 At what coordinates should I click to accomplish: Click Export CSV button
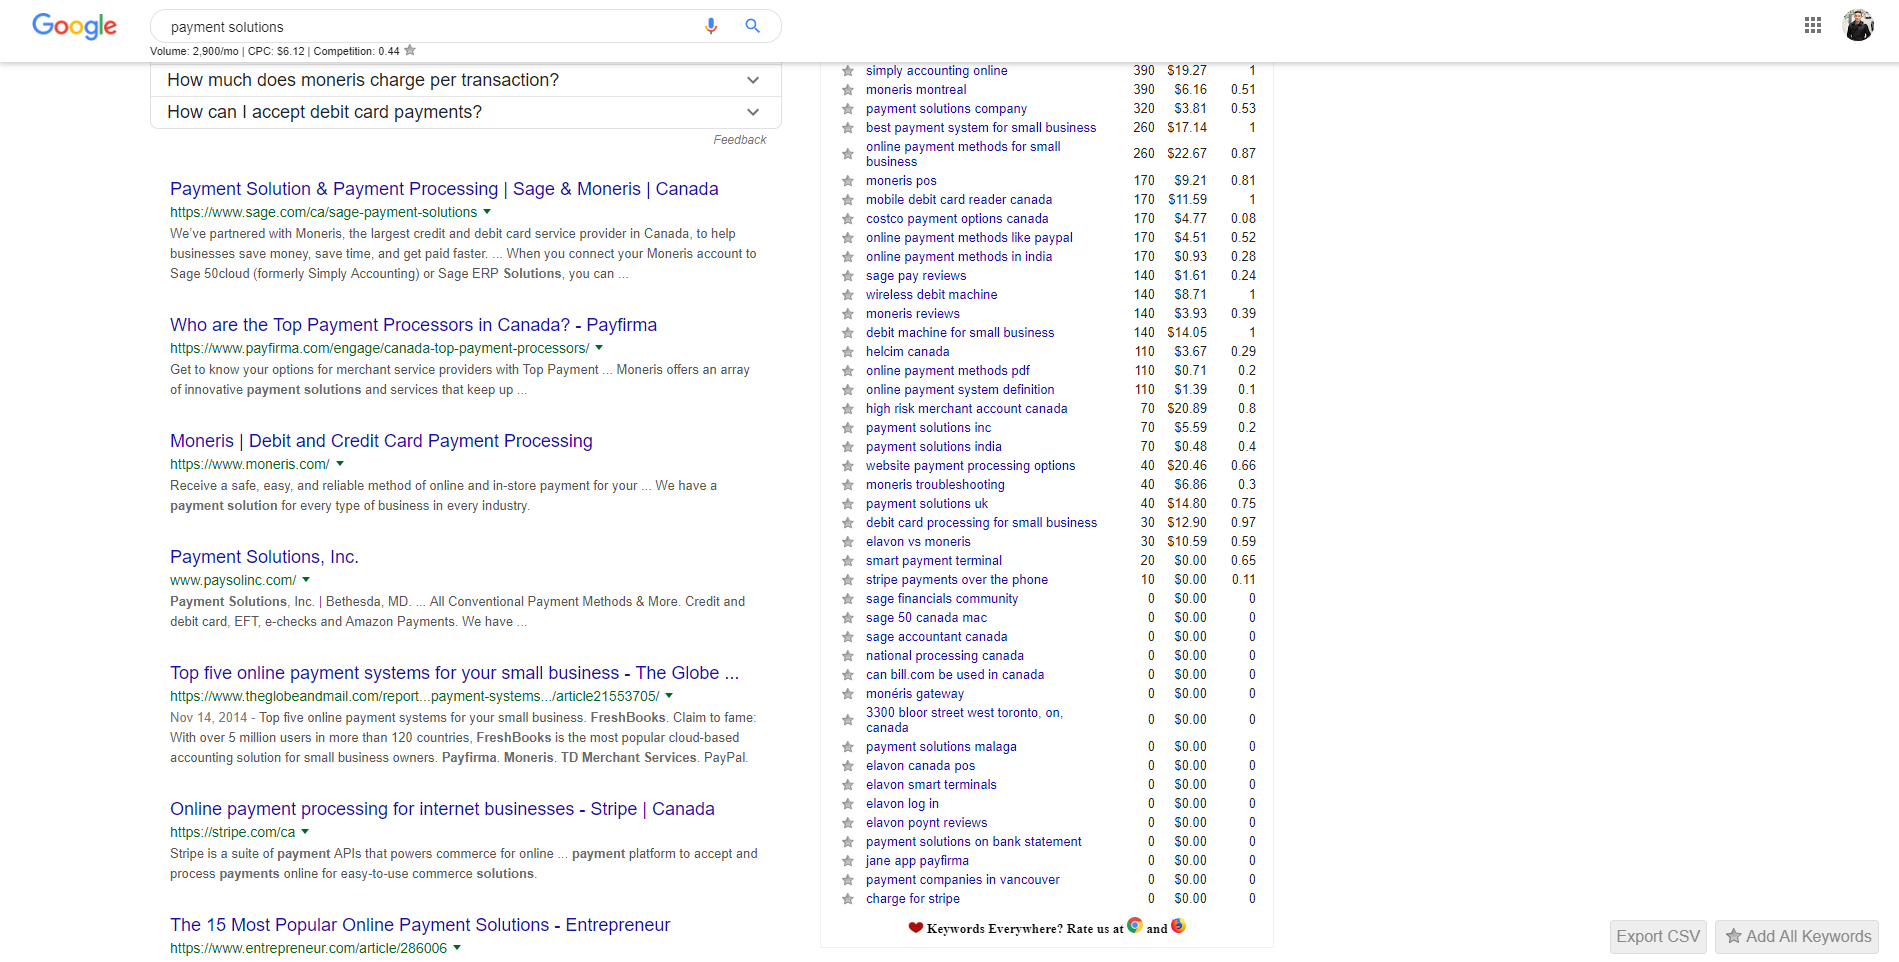(1658, 937)
